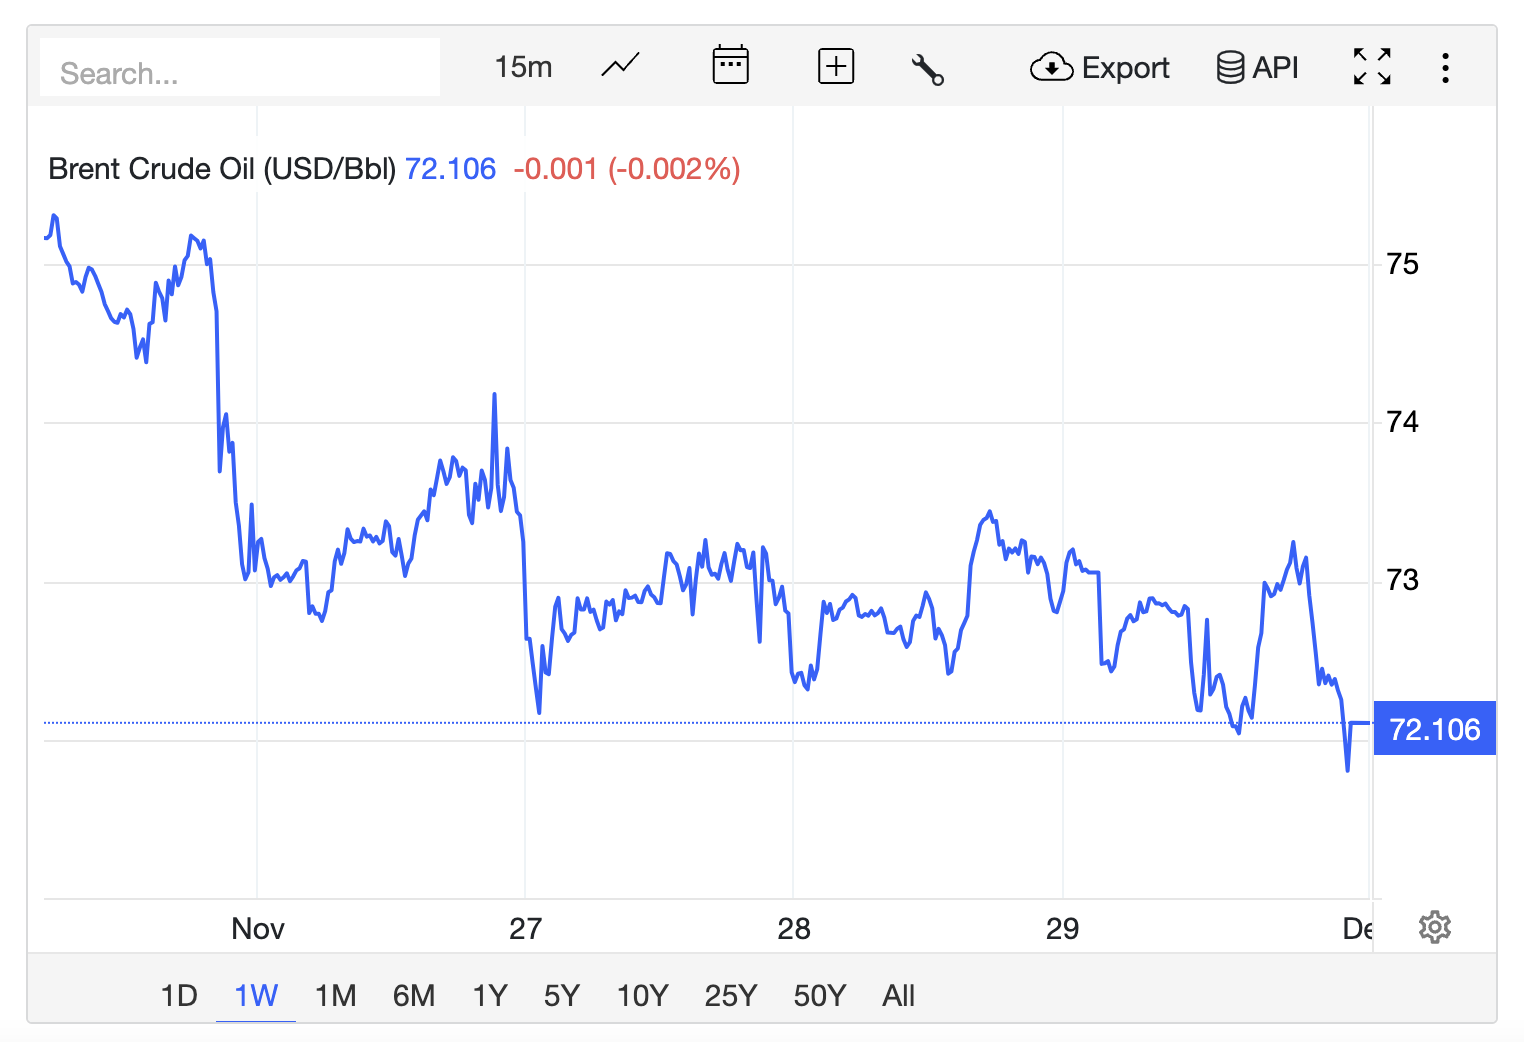Click the 27 date axis label
1524x1042 pixels.
(525, 929)
